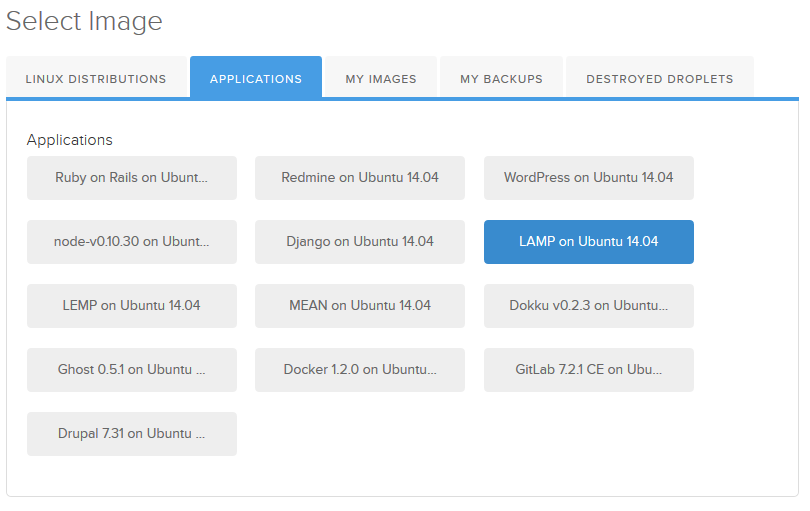The width and height of the screenshot is (810, 511).
Task: Choose the node-v0.10.30 image
Action: pyautogui.click(x=132, y=242)
